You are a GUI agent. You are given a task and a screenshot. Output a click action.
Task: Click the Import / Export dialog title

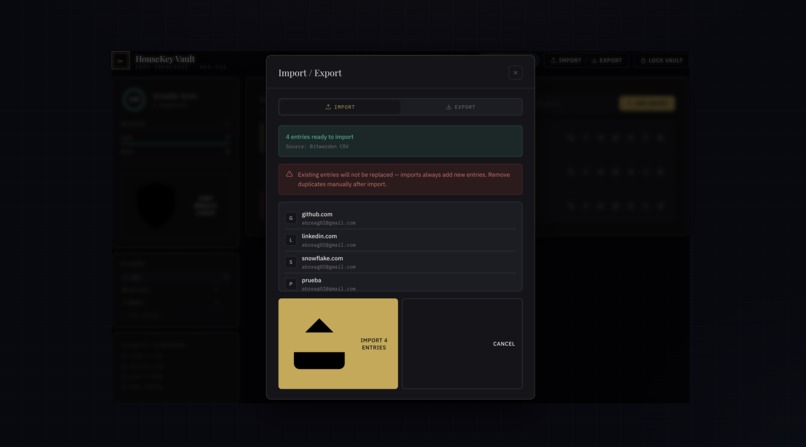point(310,73)
